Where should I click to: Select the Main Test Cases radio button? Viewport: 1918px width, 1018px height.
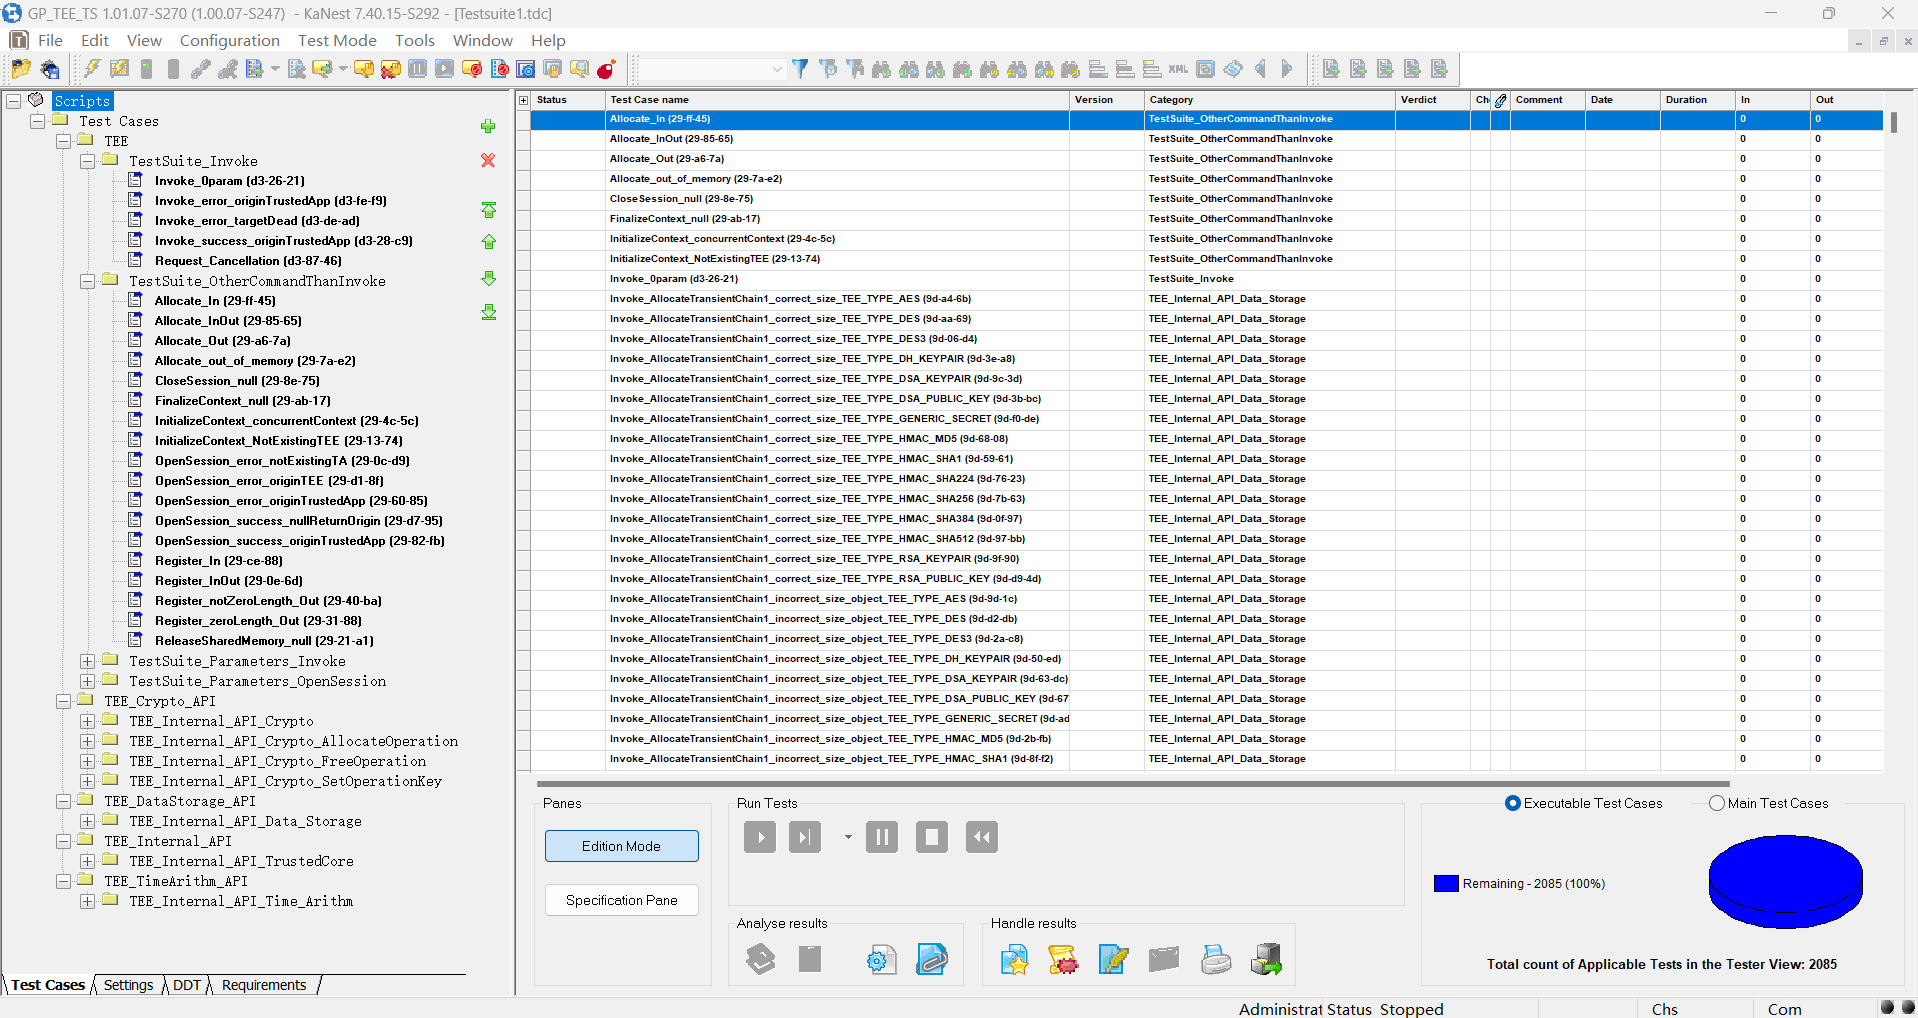tap(1717, 803)
